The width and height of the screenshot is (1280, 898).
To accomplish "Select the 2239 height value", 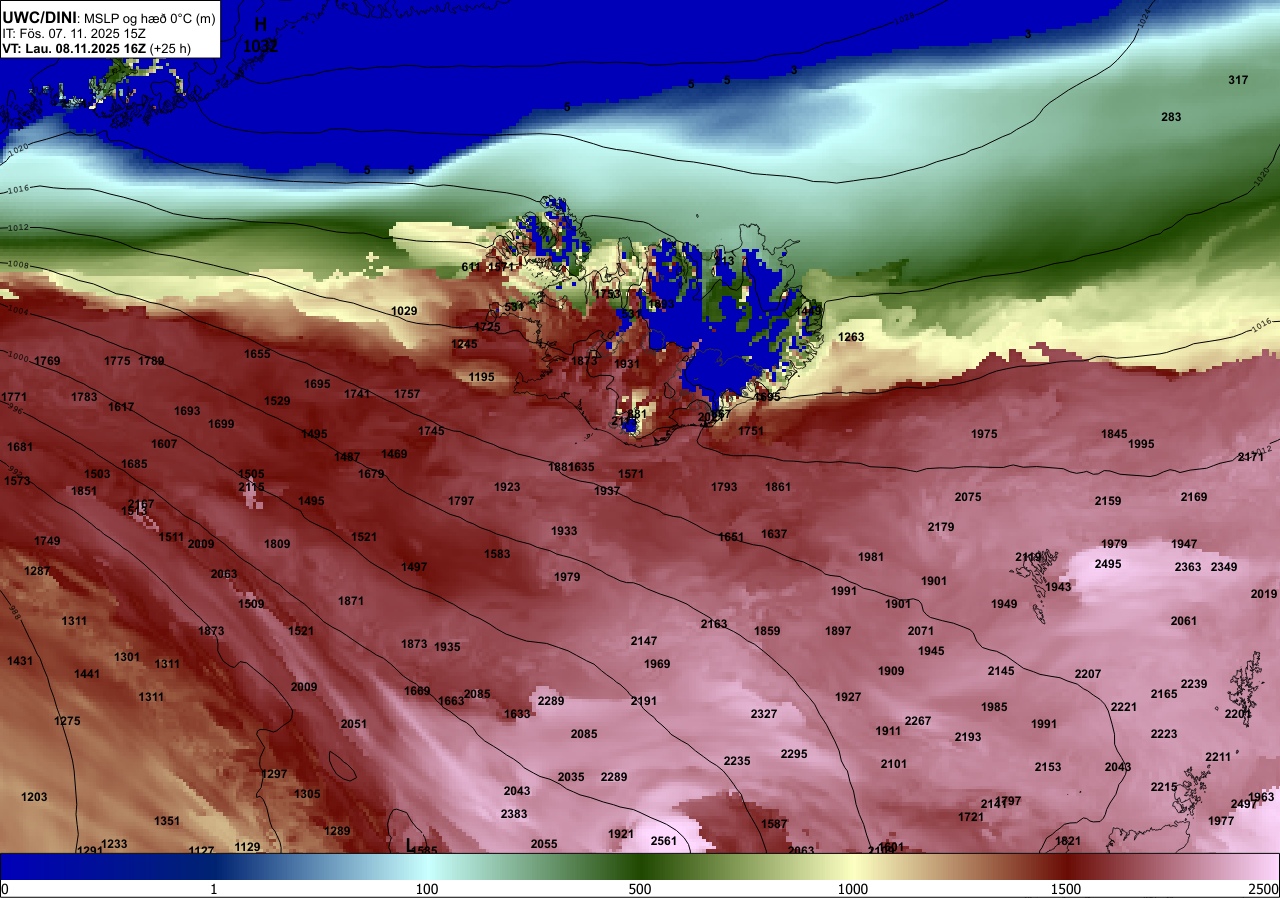I will 1194,684.
